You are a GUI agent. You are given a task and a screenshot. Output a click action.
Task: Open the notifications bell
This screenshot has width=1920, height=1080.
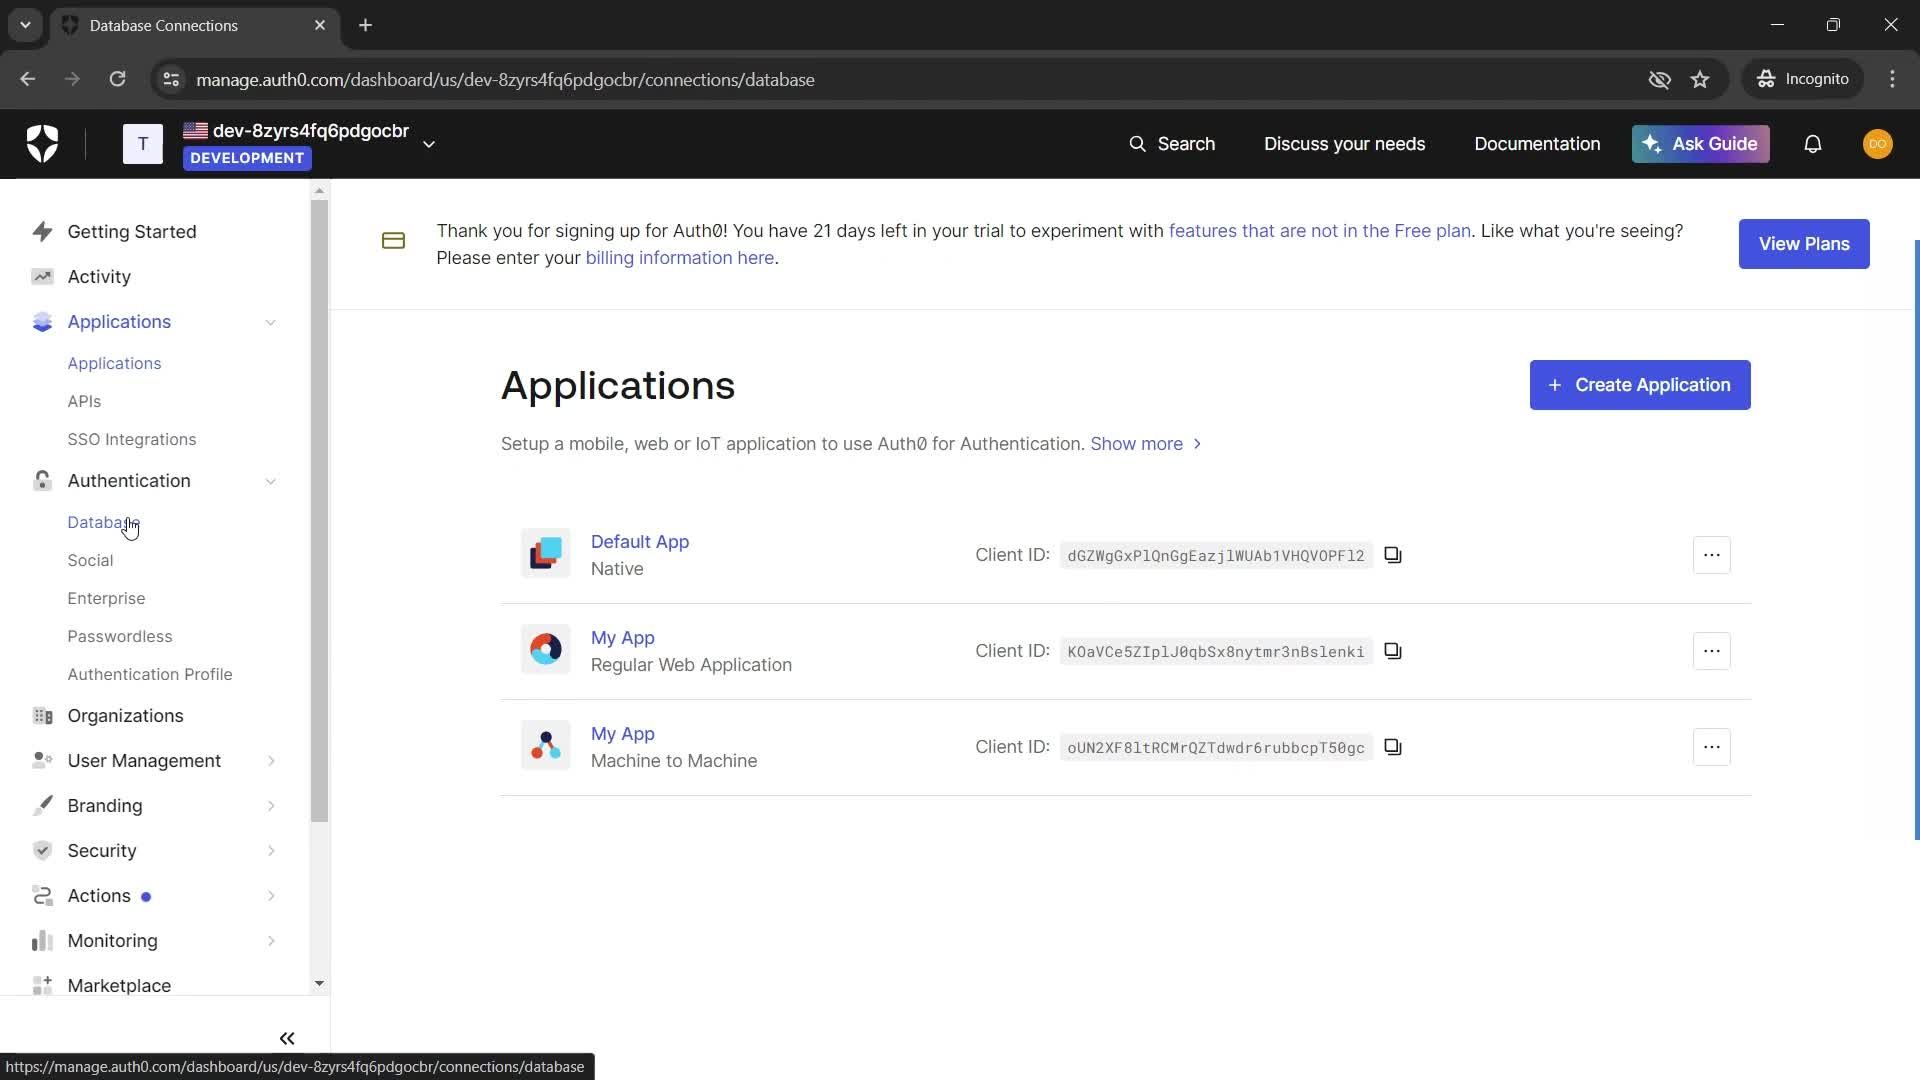(1812, 144)
